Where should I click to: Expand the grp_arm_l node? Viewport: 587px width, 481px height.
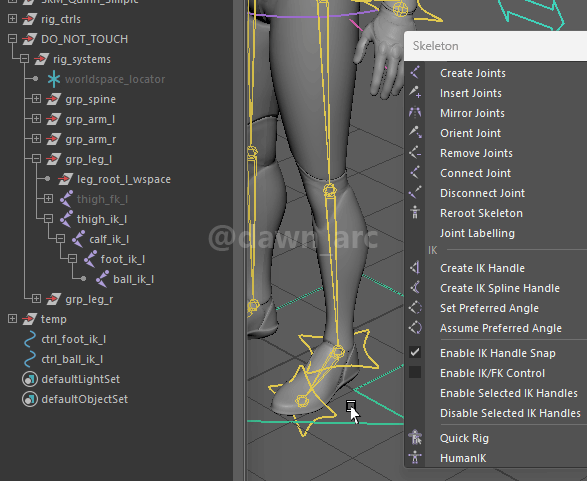(x=36, y=118)
